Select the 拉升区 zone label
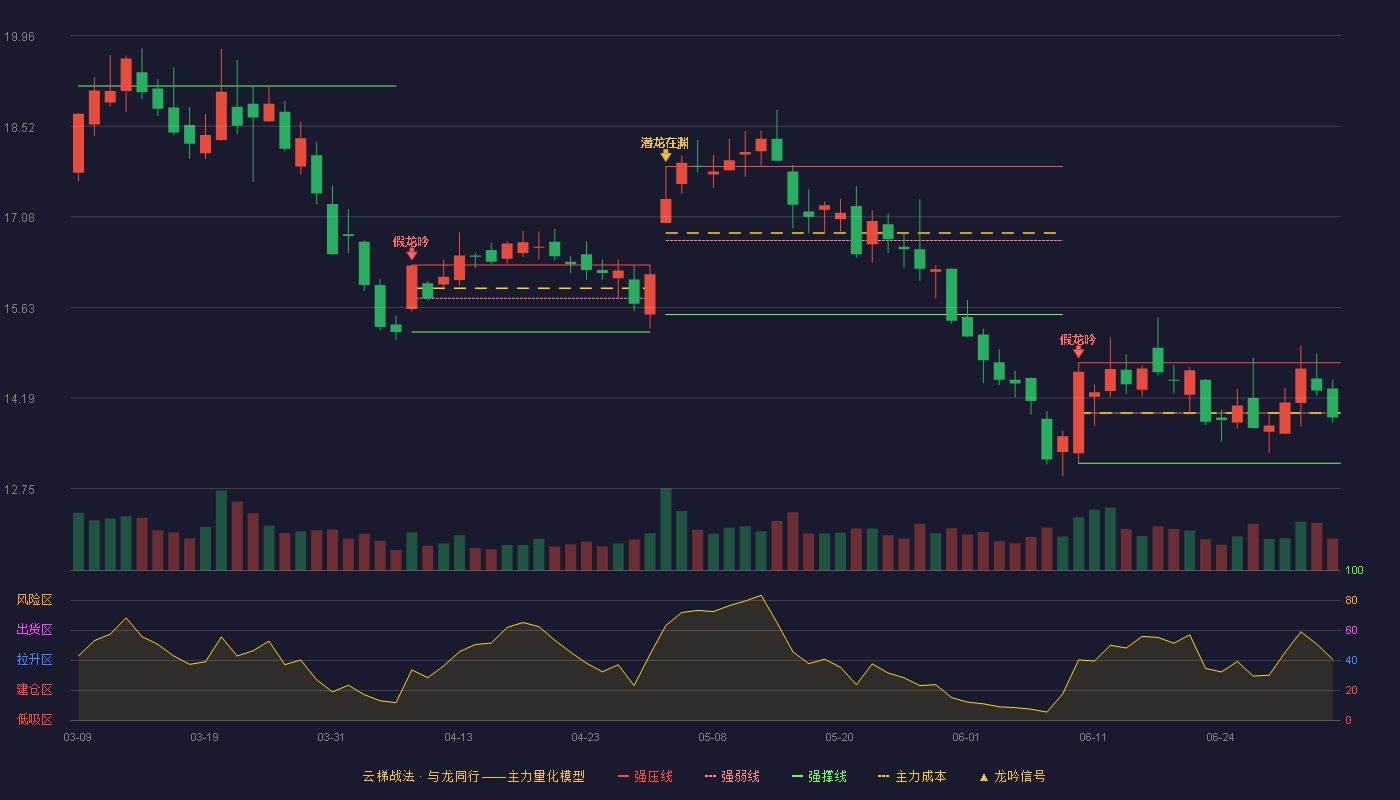This screenshot has width=1400, height=800. click(x=34, y=660)
